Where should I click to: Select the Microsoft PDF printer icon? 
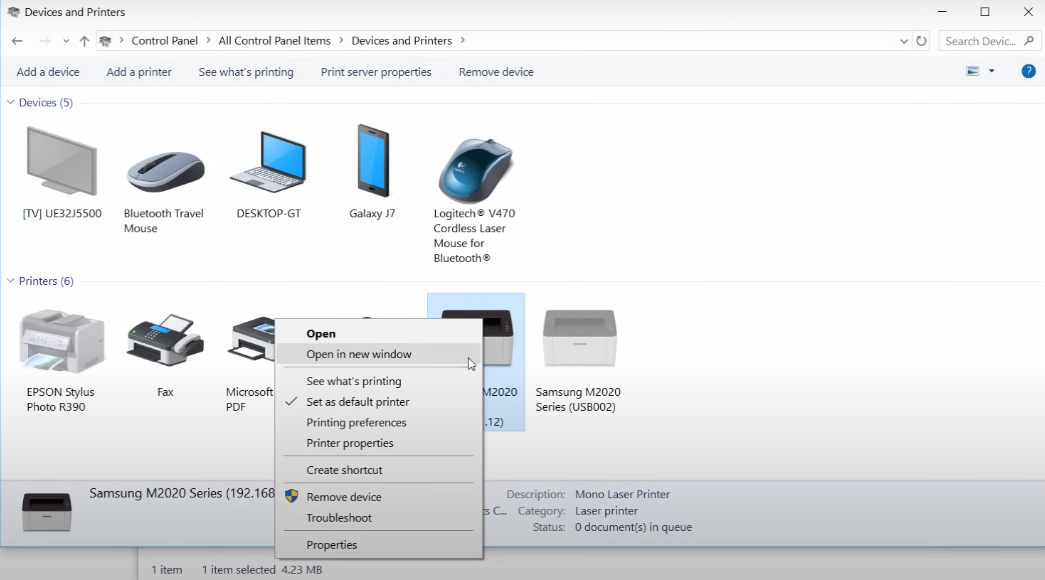pyautogui.click(x=253, y=339)
